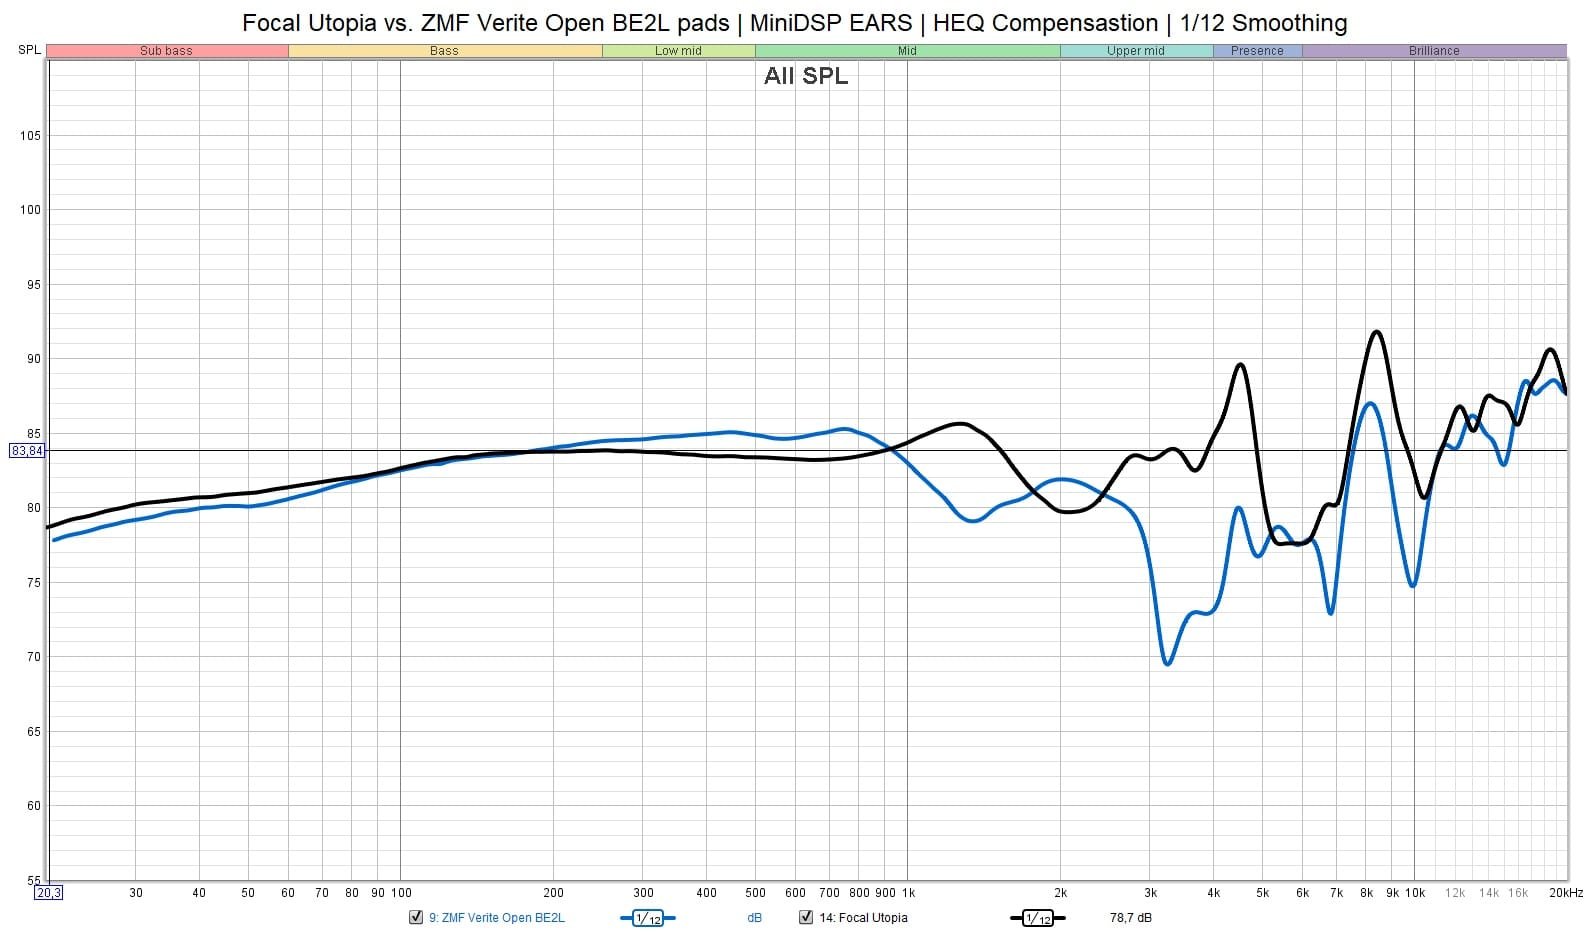Click the SPL axis label
Image resolution: width=1590 pixels, height=932 pixels.
(29, 50)
